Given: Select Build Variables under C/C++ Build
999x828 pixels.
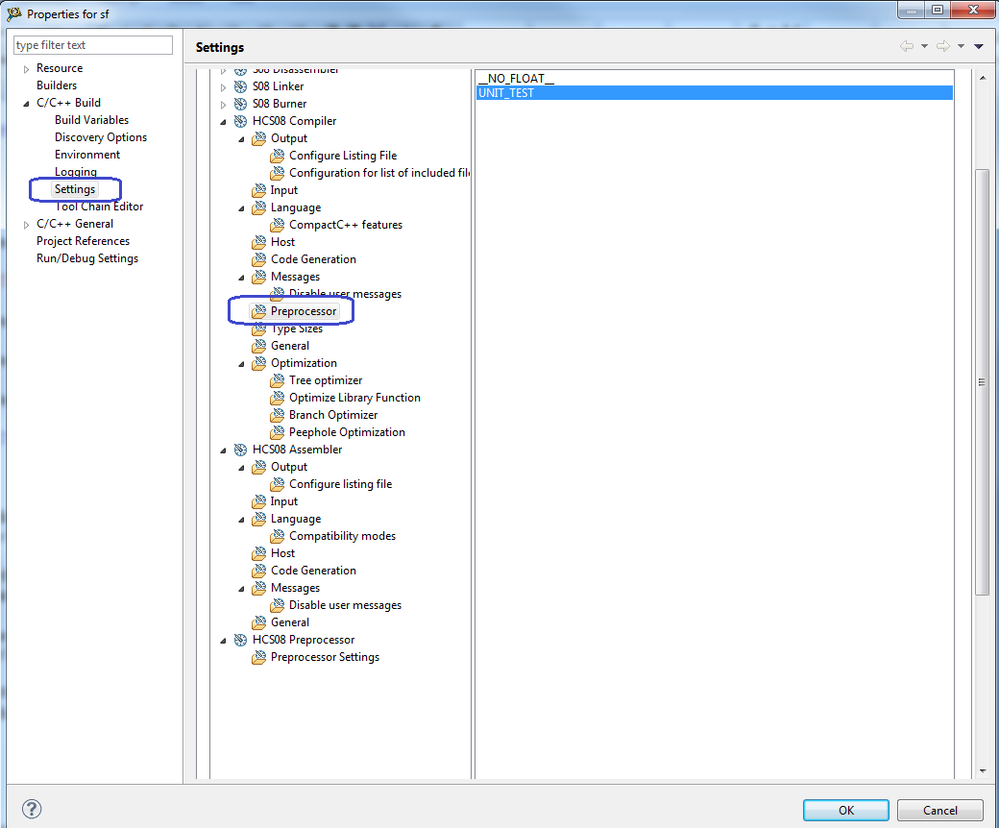Looking at the screenshot, I should pos(92,120).
